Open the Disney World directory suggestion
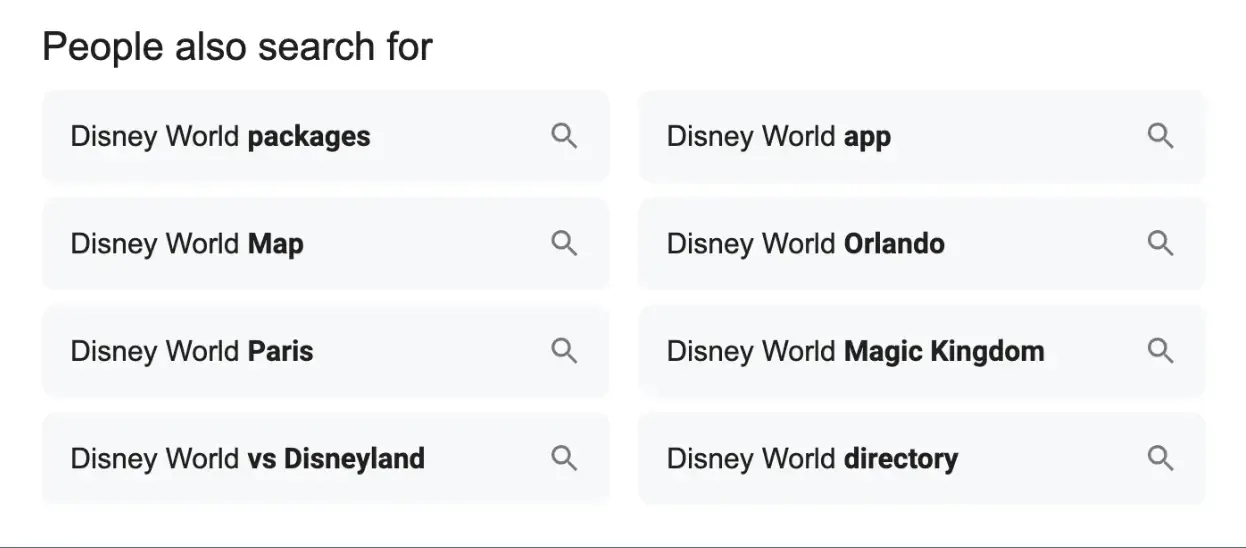 pyautogui.click(x=922, y=458)
